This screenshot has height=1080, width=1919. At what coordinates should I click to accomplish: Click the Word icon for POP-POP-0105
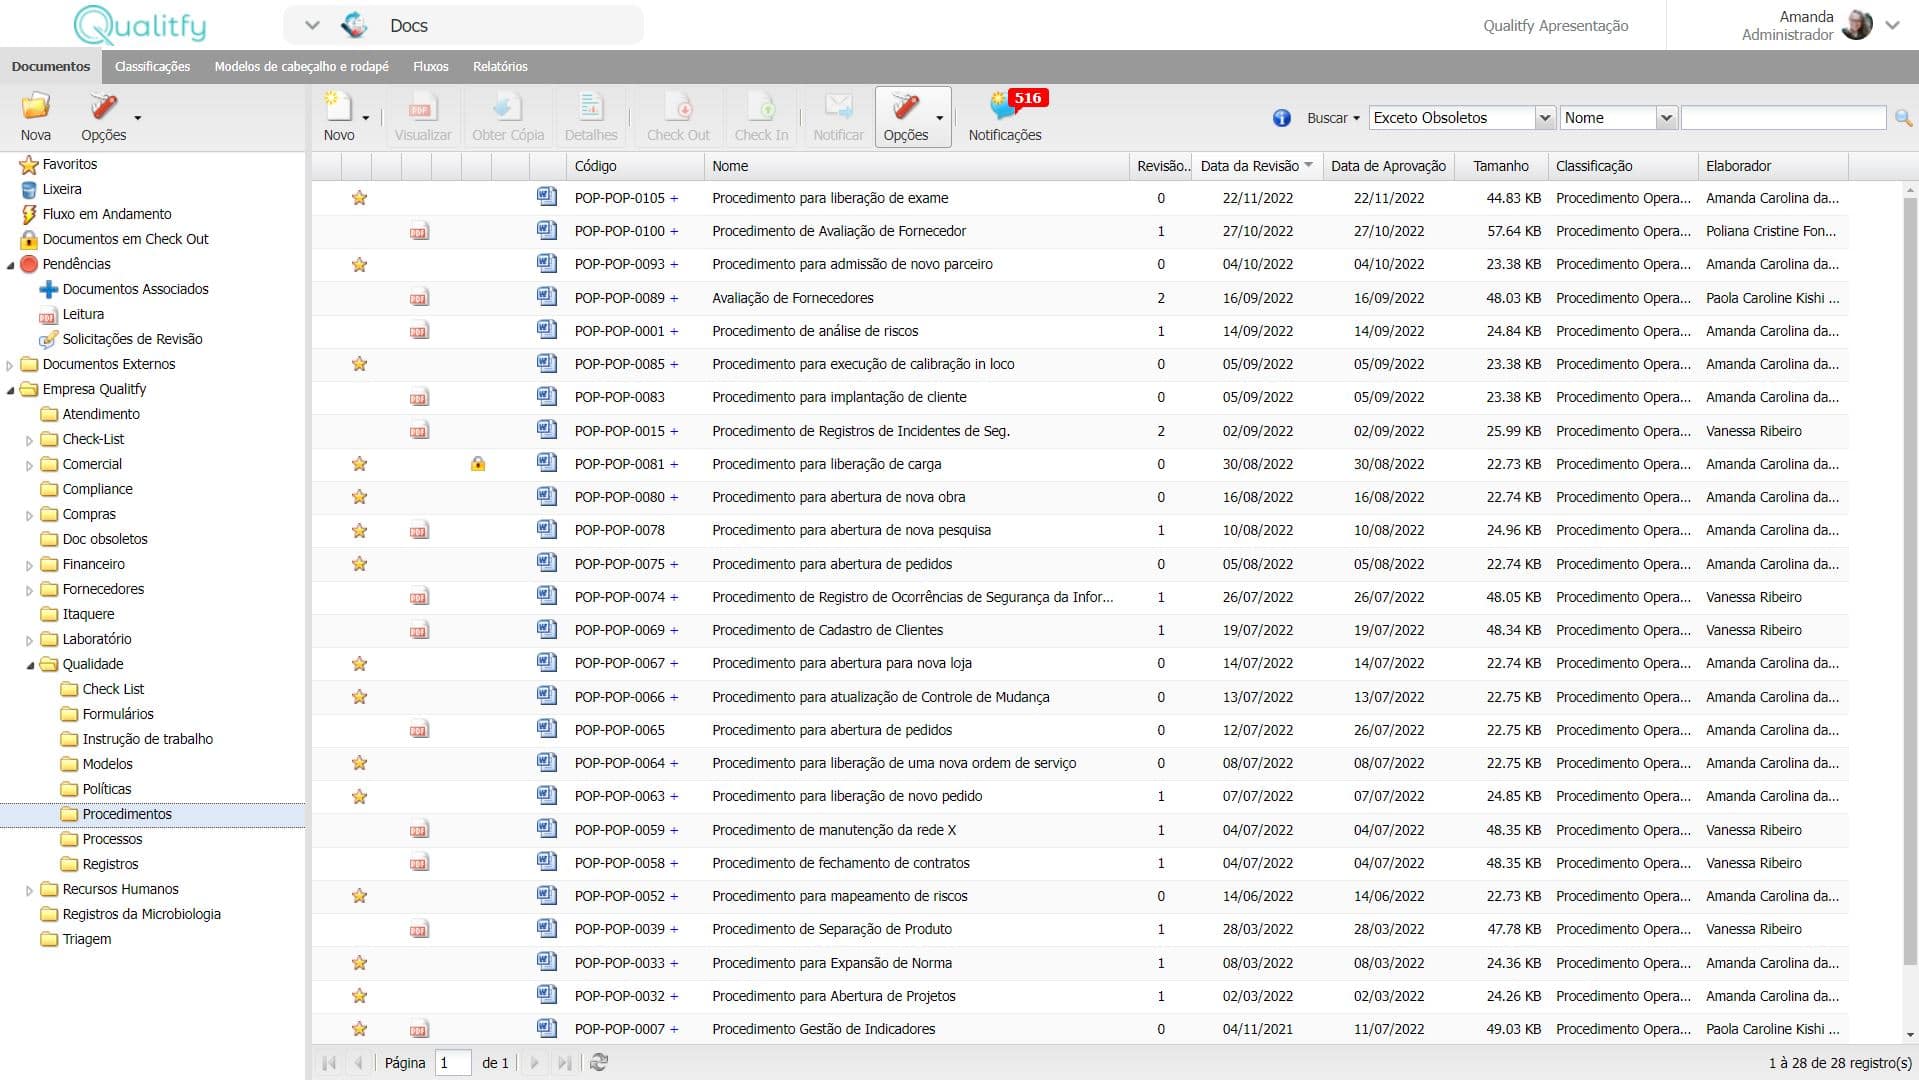546,197
